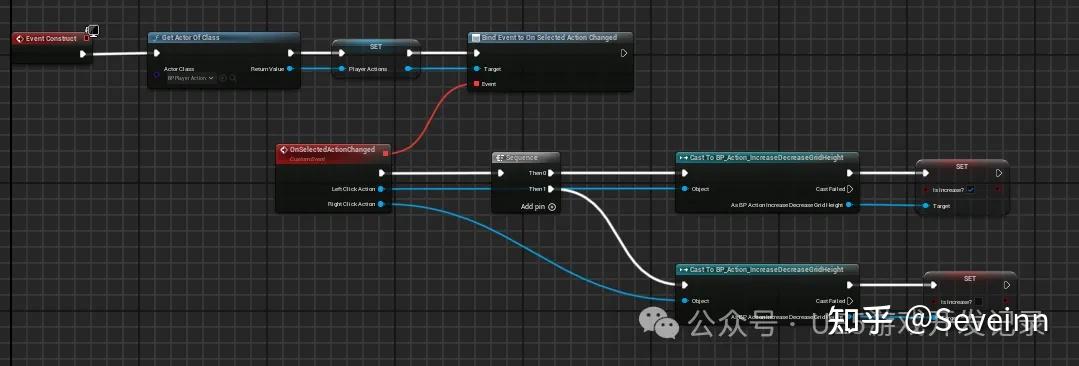The width and height of the screenshot is (1079, 366).
Task: Click Sequence node exec input pin
Action: click(x=501, y=173)
